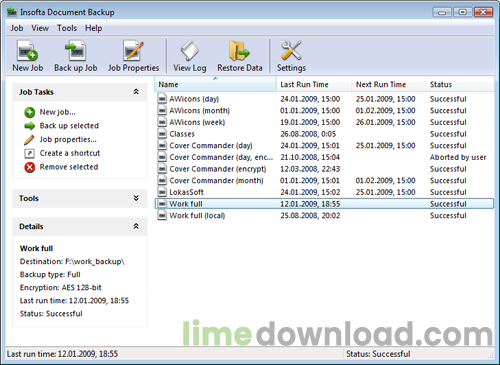
Task: Sort jobs by the Name column header
Action: [x=215, y=84]
